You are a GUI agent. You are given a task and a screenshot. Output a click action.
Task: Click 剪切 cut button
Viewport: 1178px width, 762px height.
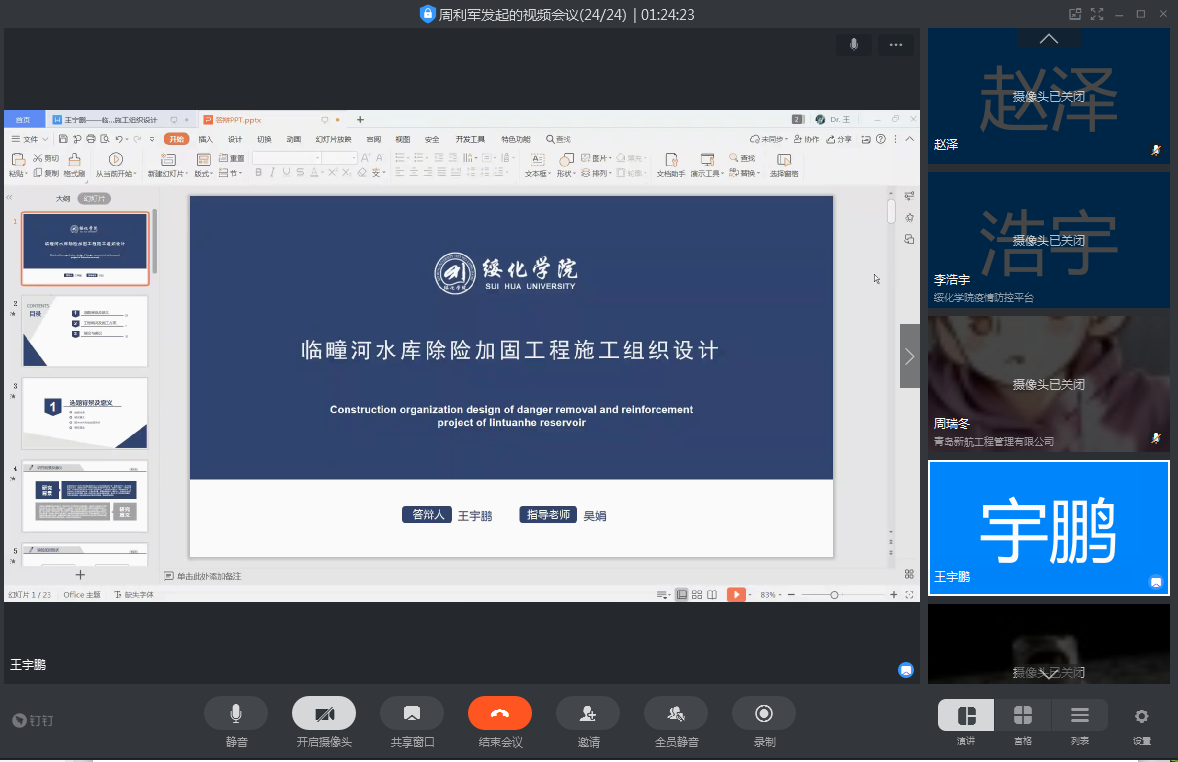pyautogui.click(x=46, y=159)
